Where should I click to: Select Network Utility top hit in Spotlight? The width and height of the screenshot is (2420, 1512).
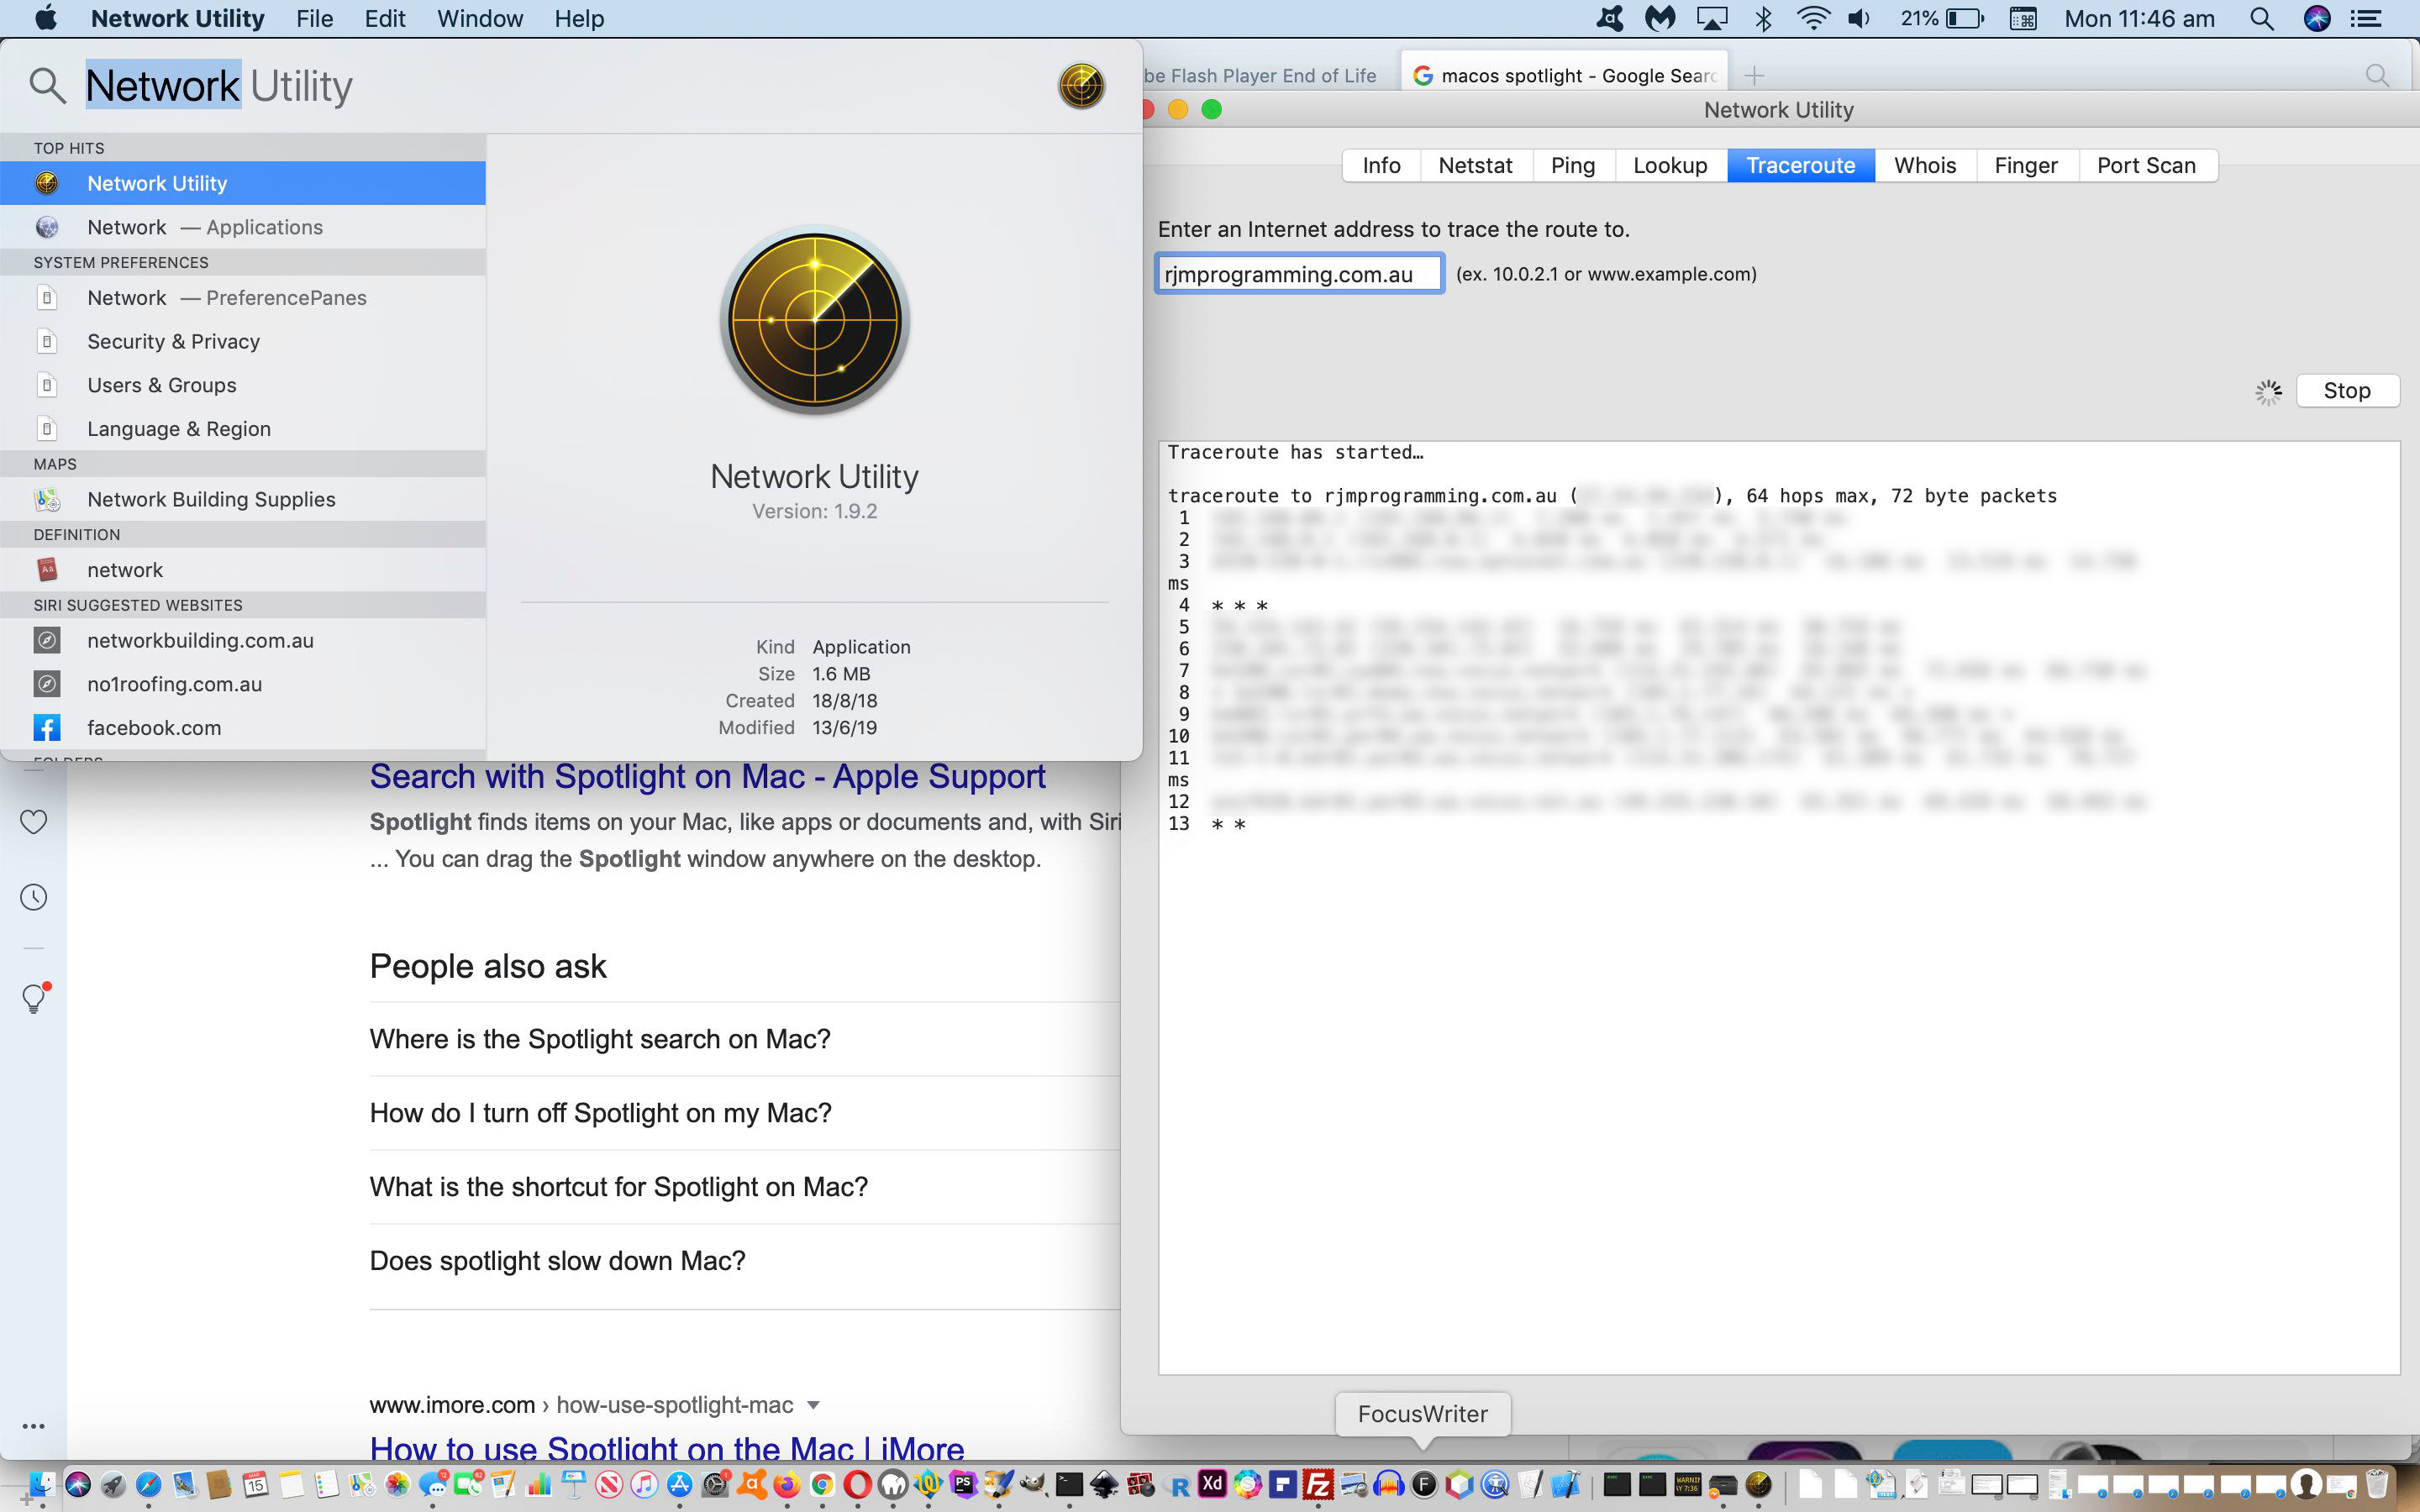tap(243, 183)
